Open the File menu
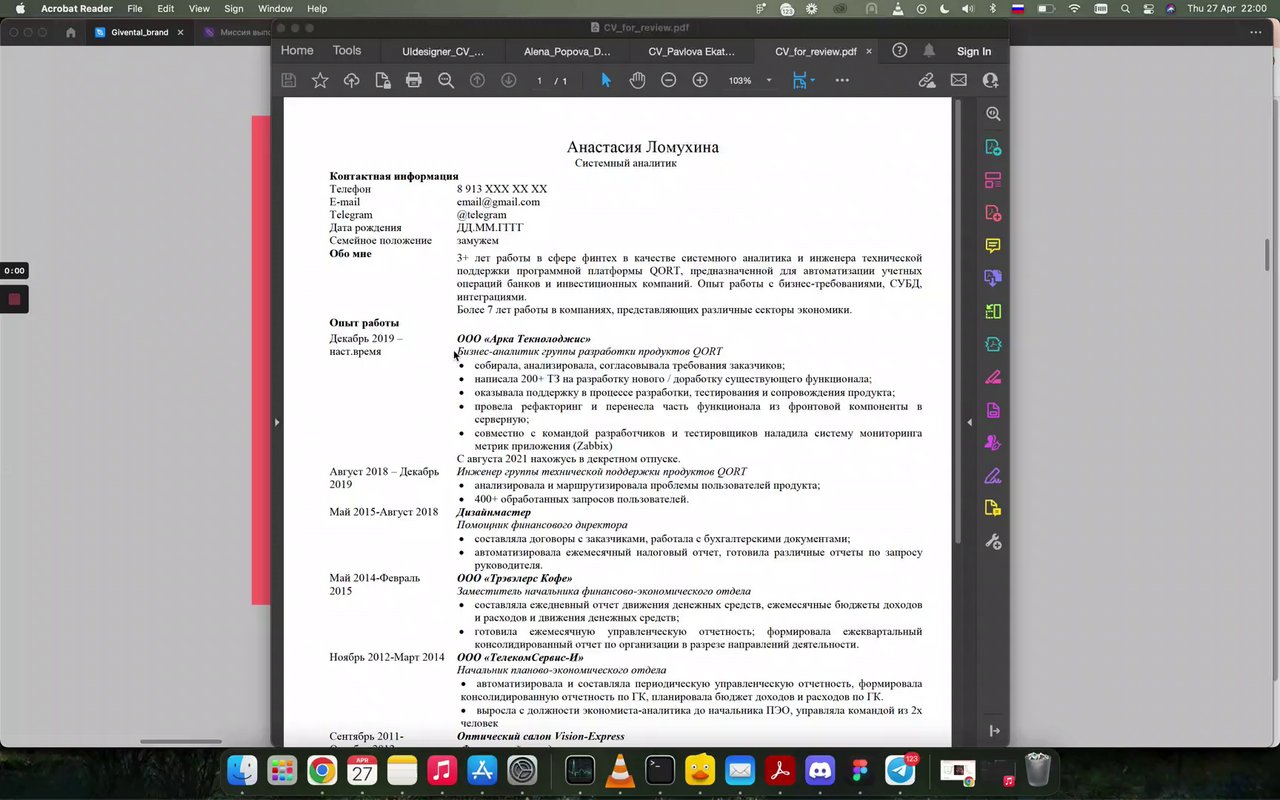The height and width of the screenshot is (800, 1280). click(x=135, y=8)
